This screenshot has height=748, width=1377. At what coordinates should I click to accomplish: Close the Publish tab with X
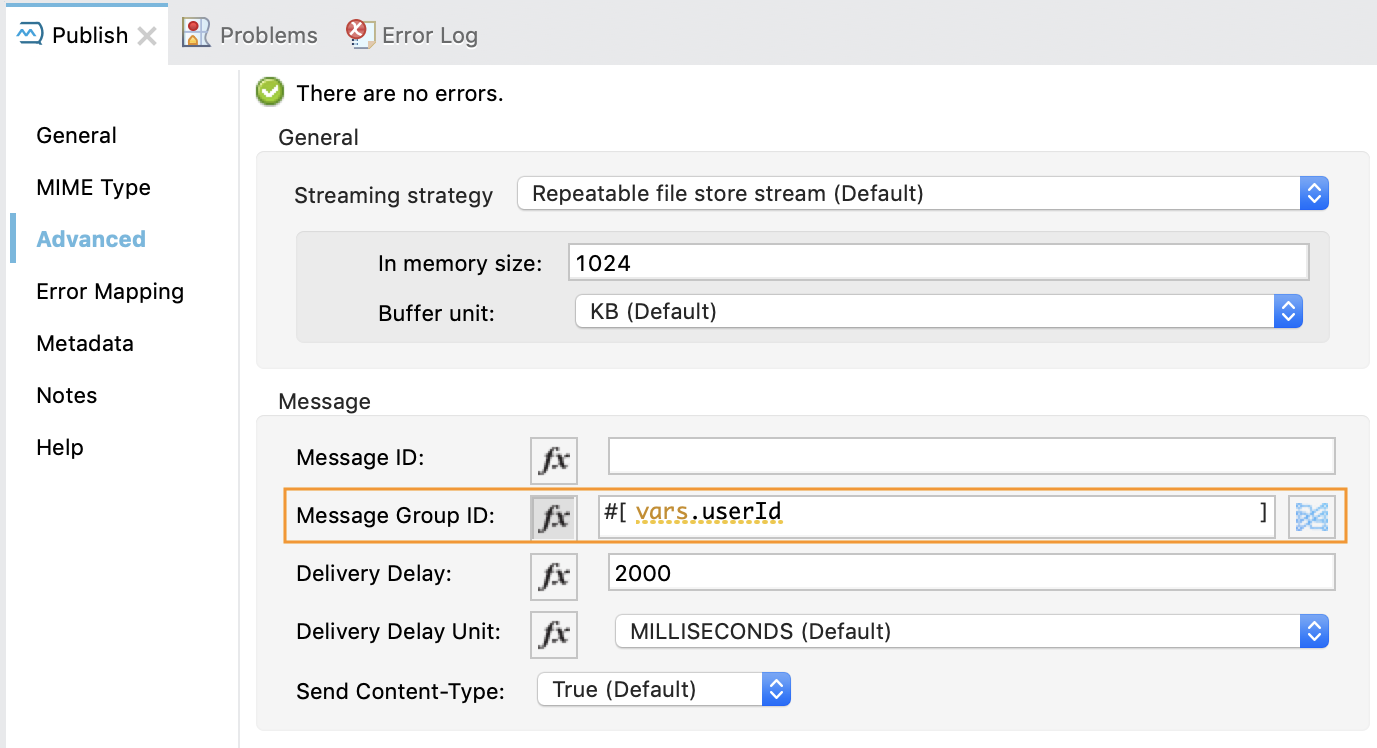[x=146, y=36]
